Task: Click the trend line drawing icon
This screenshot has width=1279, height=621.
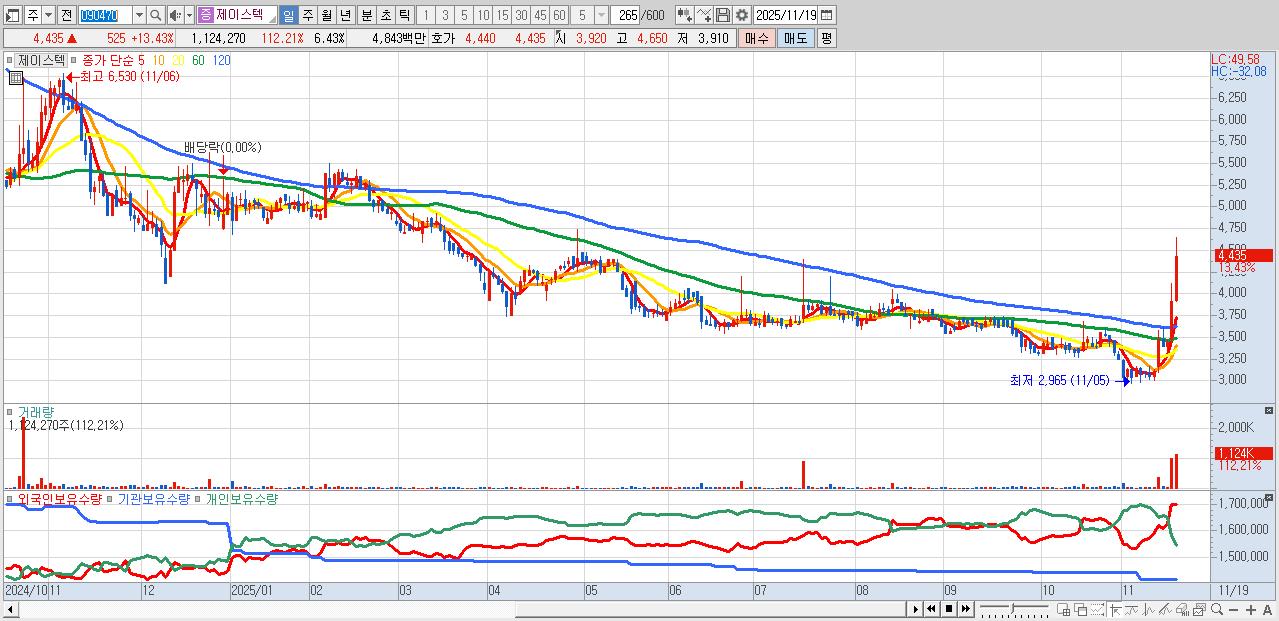Action: [x=1167, y=609]
